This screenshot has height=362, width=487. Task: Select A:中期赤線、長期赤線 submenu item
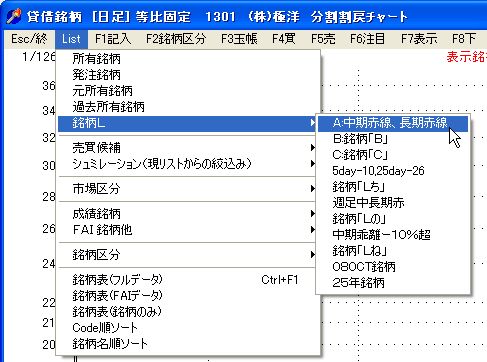[x=393, y=123]
